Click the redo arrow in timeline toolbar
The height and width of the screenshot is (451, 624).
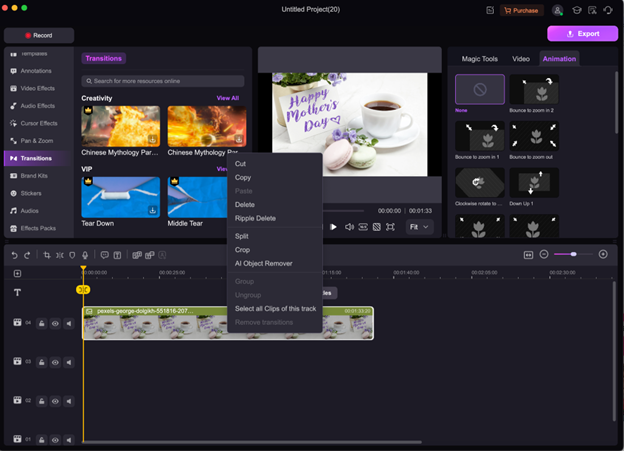(27, 255)
